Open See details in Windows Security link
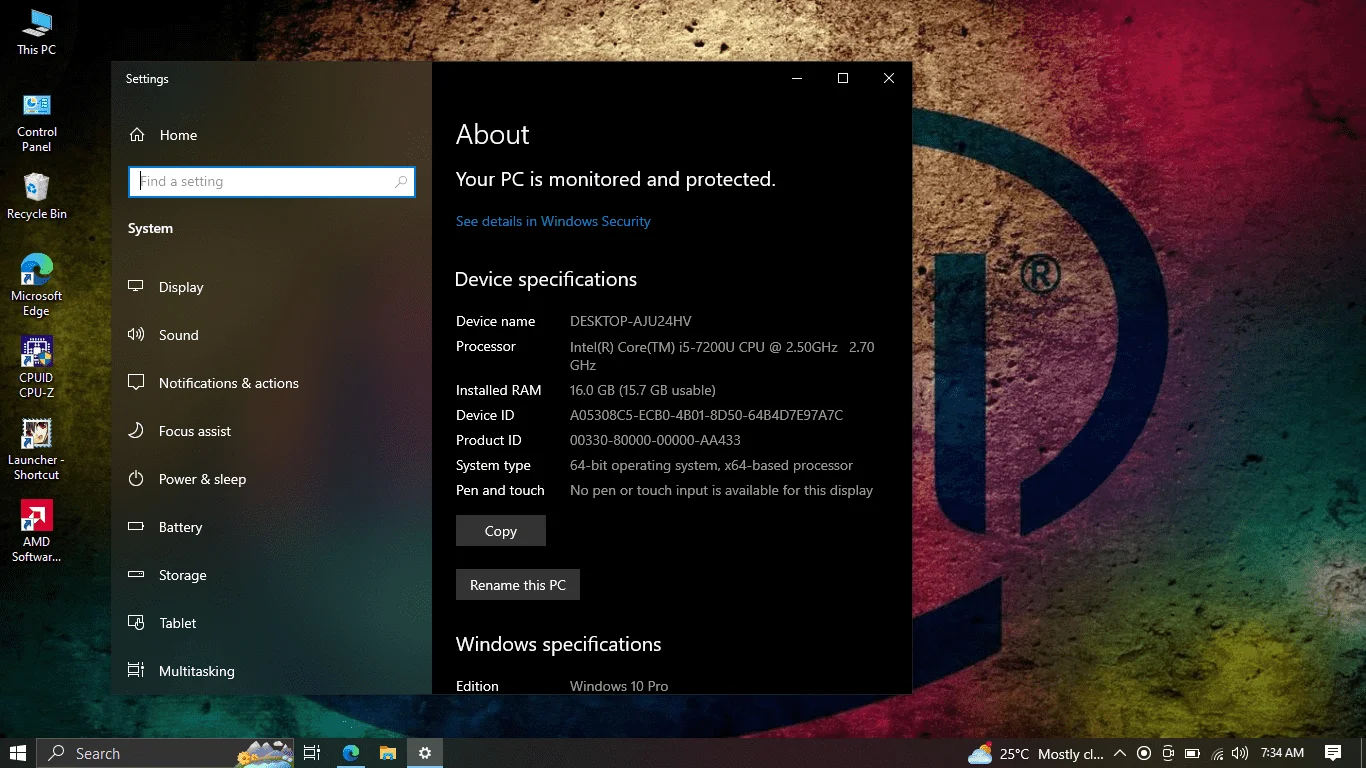 pyautogui.click(x=553, y=221)
